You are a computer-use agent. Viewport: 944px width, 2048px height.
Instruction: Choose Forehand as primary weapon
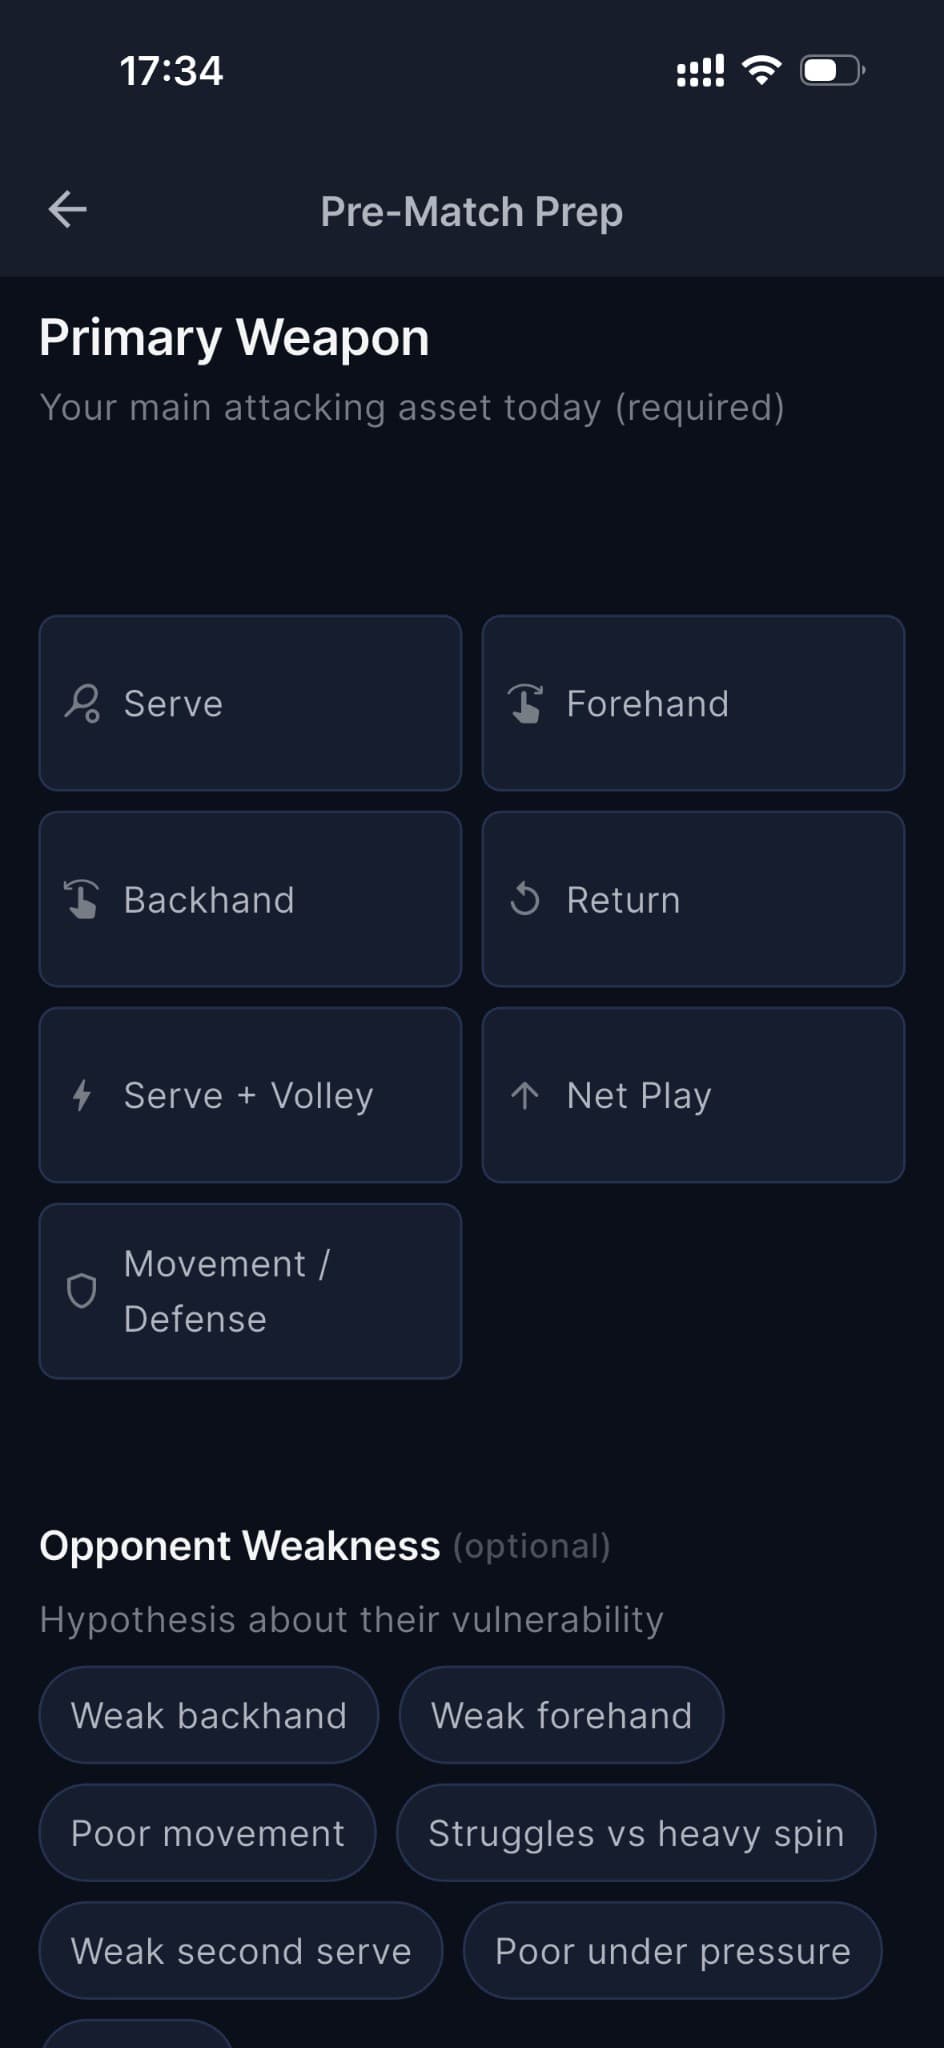point(693,703)
